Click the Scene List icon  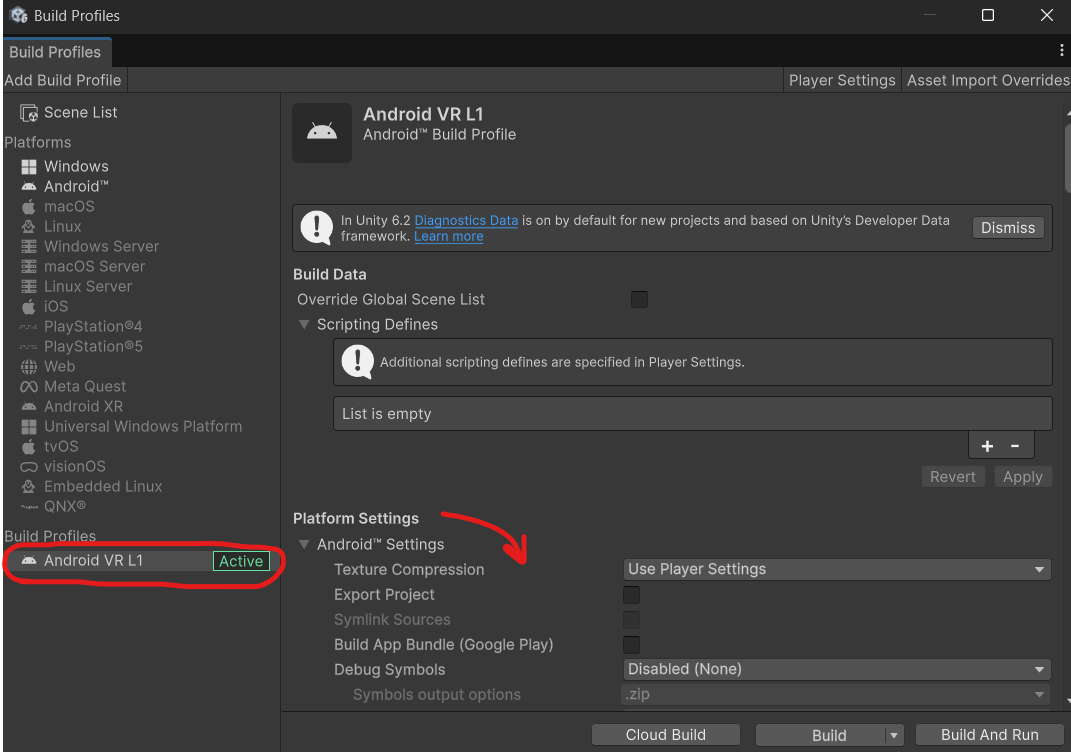coord(29,113)
